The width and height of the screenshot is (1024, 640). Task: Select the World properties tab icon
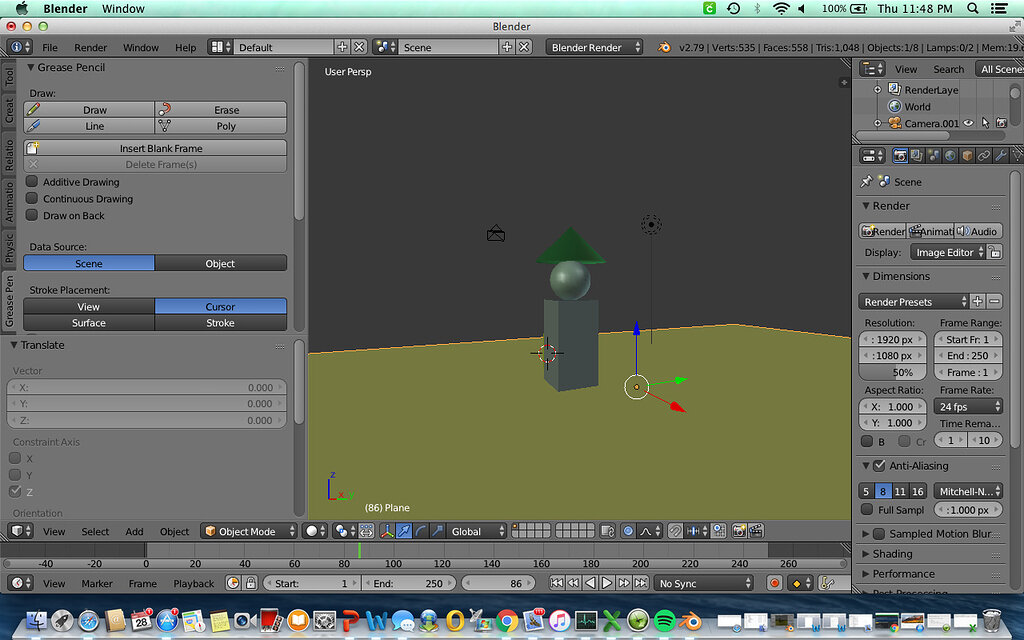(950, 155)
